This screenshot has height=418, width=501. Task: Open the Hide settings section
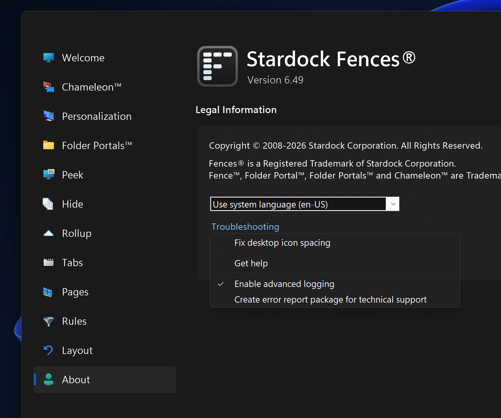(72, 204)
